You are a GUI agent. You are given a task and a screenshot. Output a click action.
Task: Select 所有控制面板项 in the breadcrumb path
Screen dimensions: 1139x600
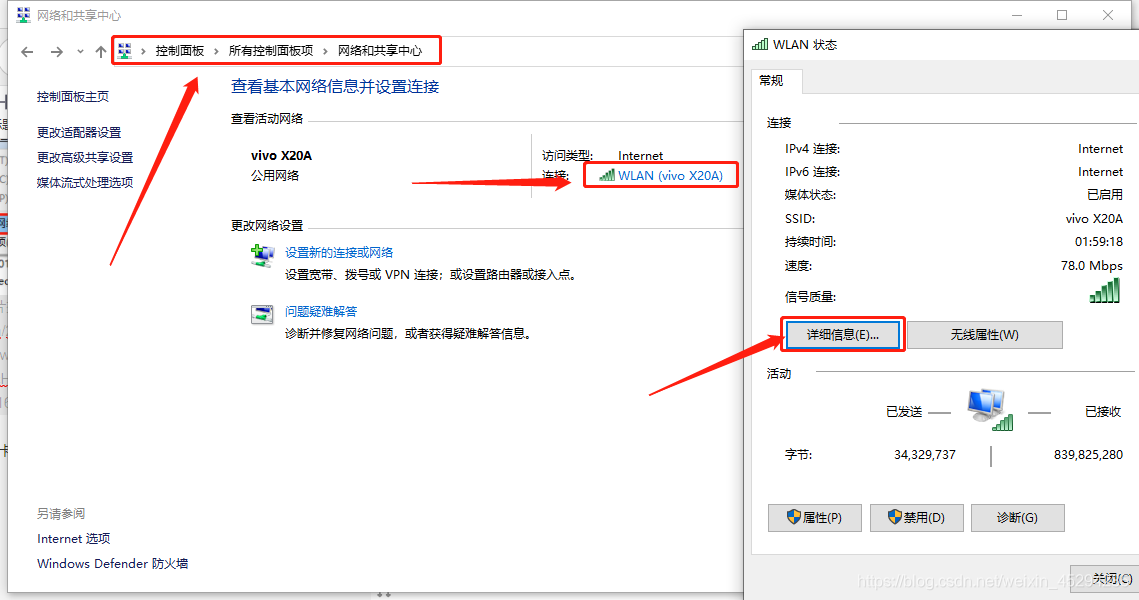[x=270, y=51]
